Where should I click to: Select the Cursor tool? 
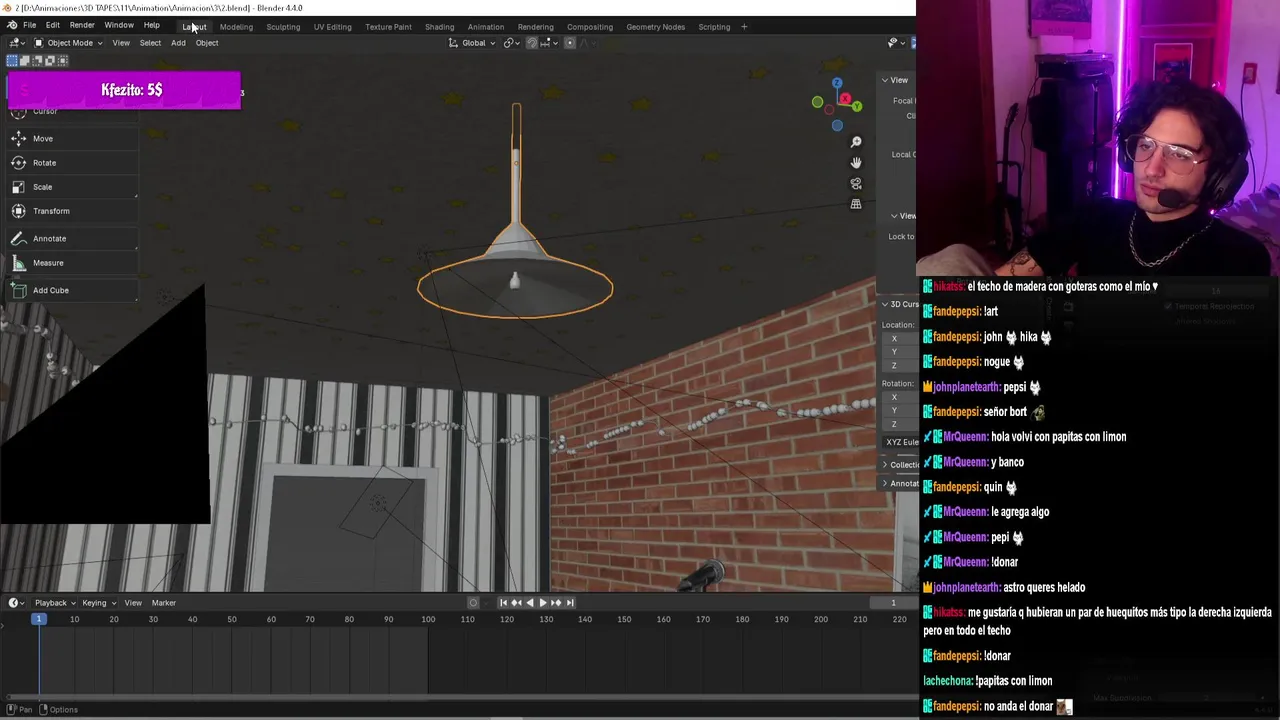[x=70, y=113]
